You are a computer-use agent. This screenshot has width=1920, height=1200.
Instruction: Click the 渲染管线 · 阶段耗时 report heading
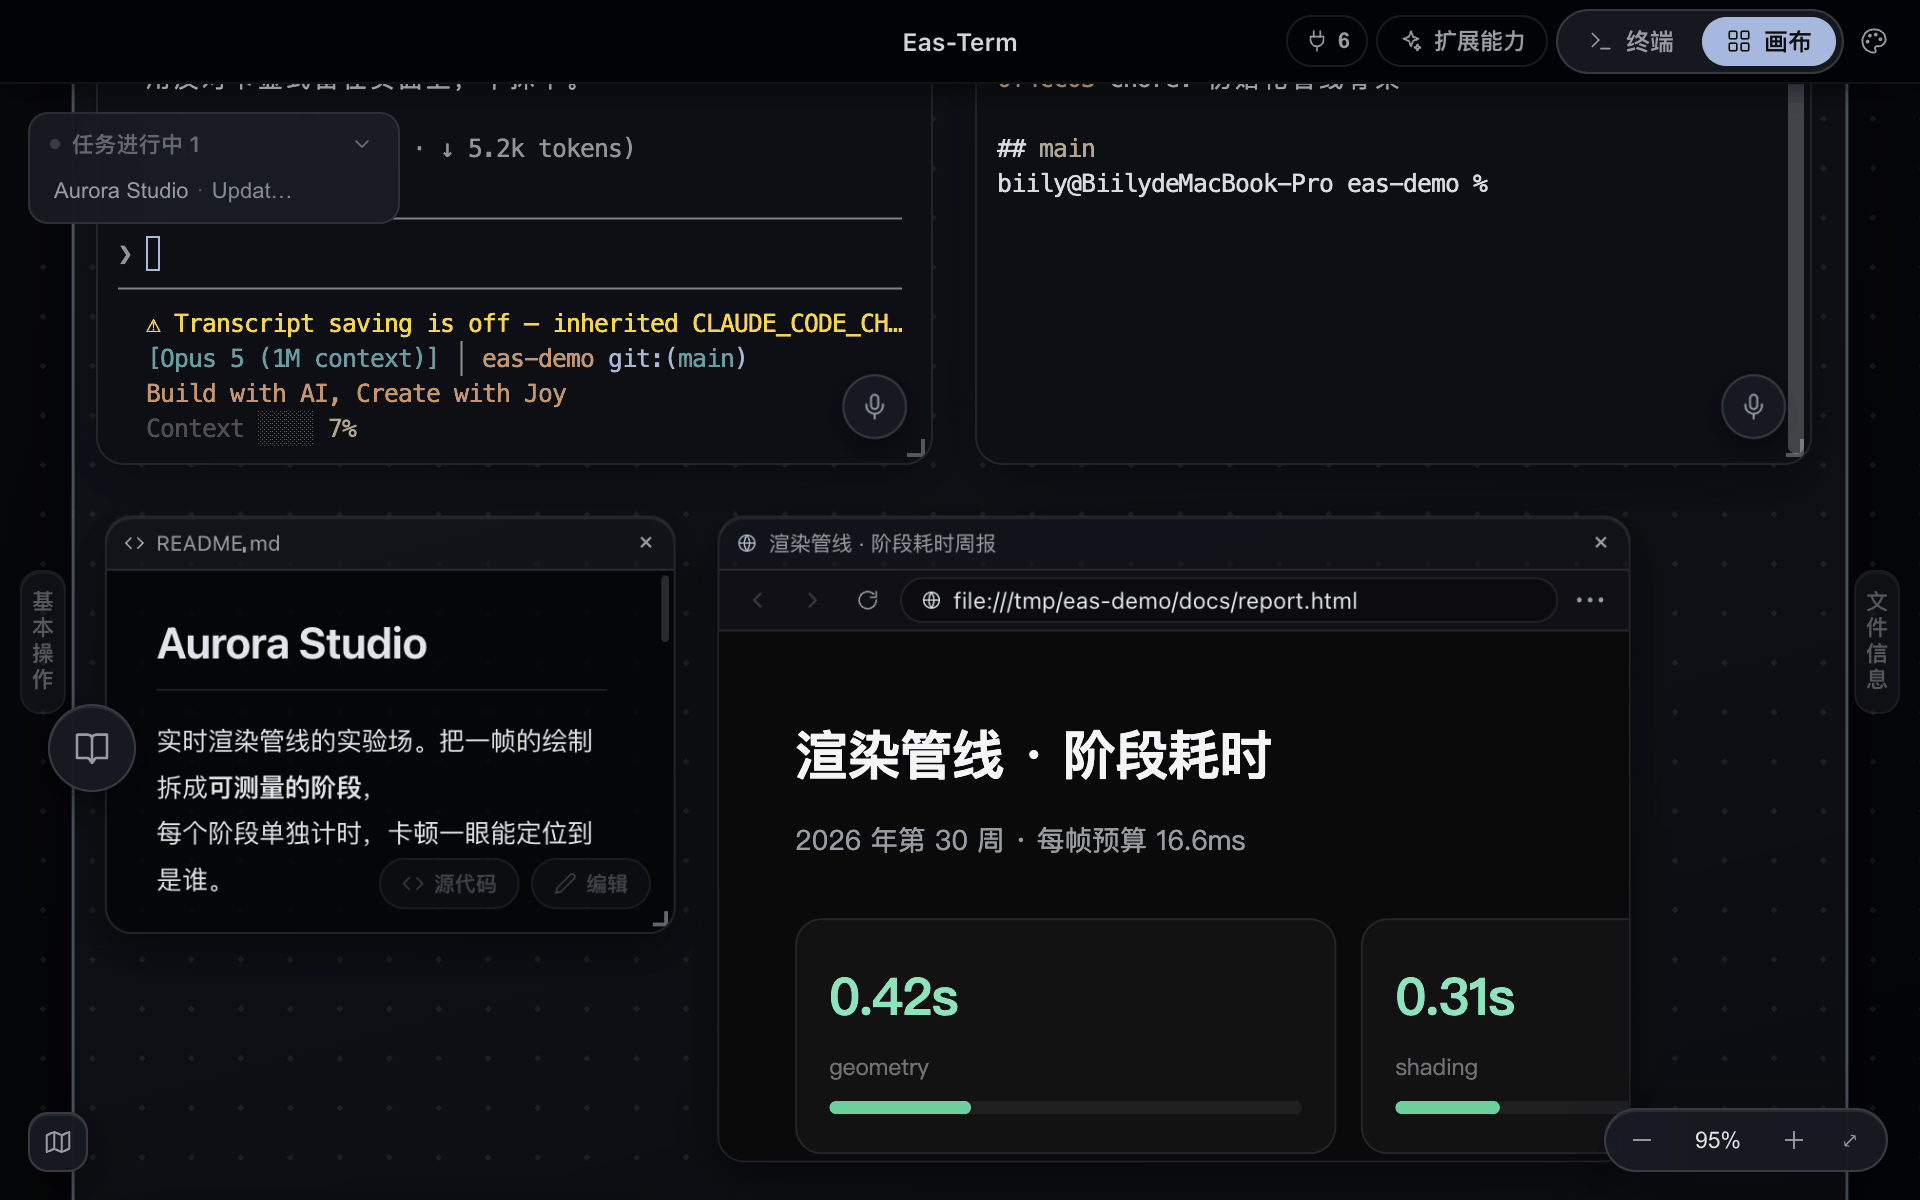pyautogui.click(x=1033, y=755)
